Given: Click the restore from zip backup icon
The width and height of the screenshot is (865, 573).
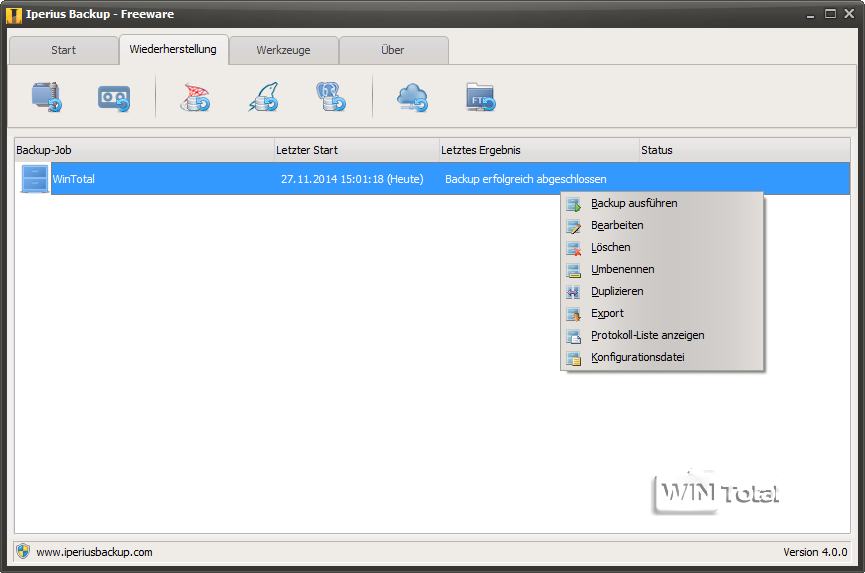Looking at the screenshot, I should [46, 97].
